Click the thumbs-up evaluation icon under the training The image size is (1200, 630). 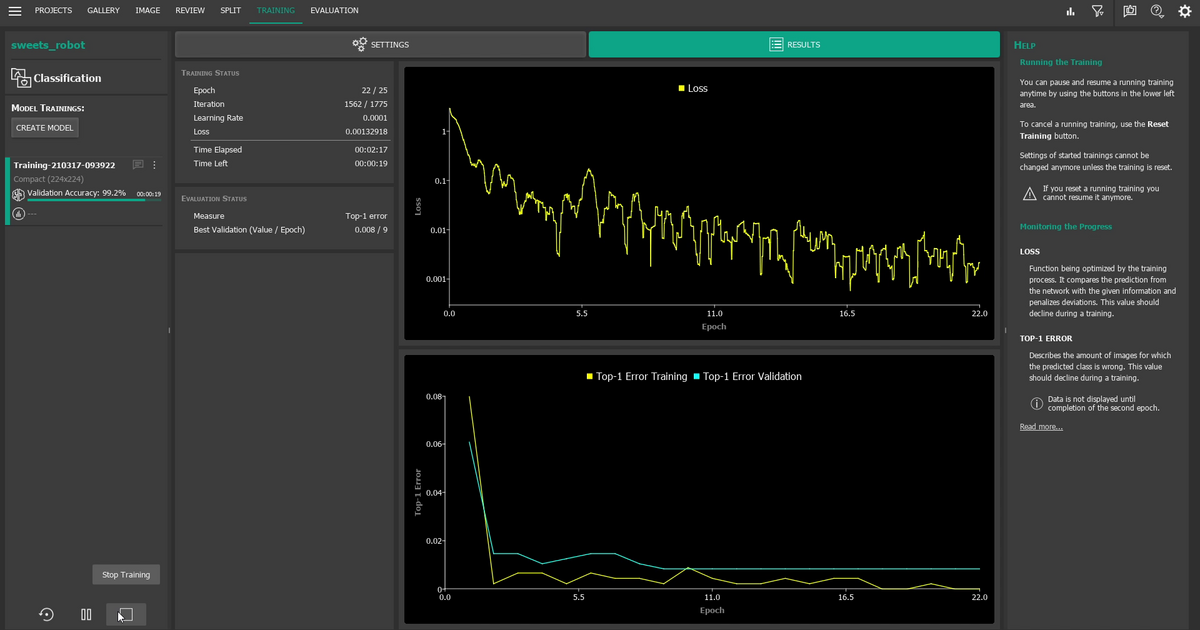click(x=18, y=213)
